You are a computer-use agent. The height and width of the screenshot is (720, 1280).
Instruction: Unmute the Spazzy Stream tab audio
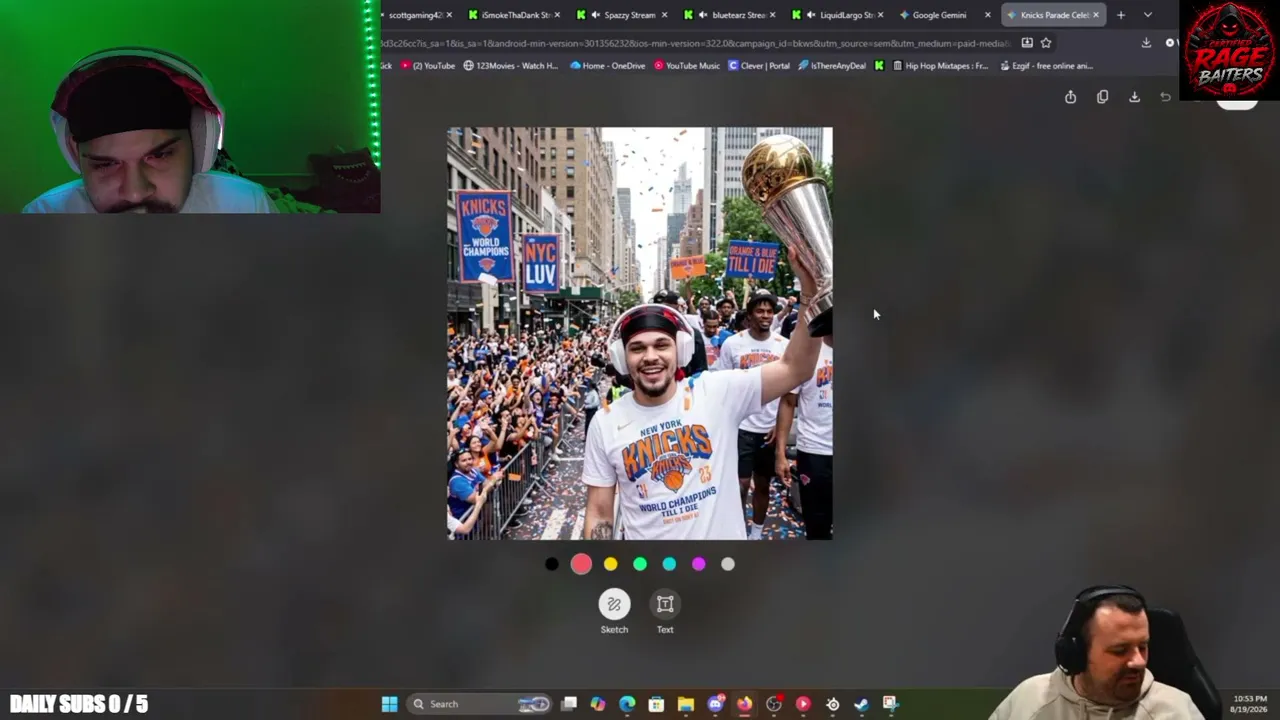[596, 15]
